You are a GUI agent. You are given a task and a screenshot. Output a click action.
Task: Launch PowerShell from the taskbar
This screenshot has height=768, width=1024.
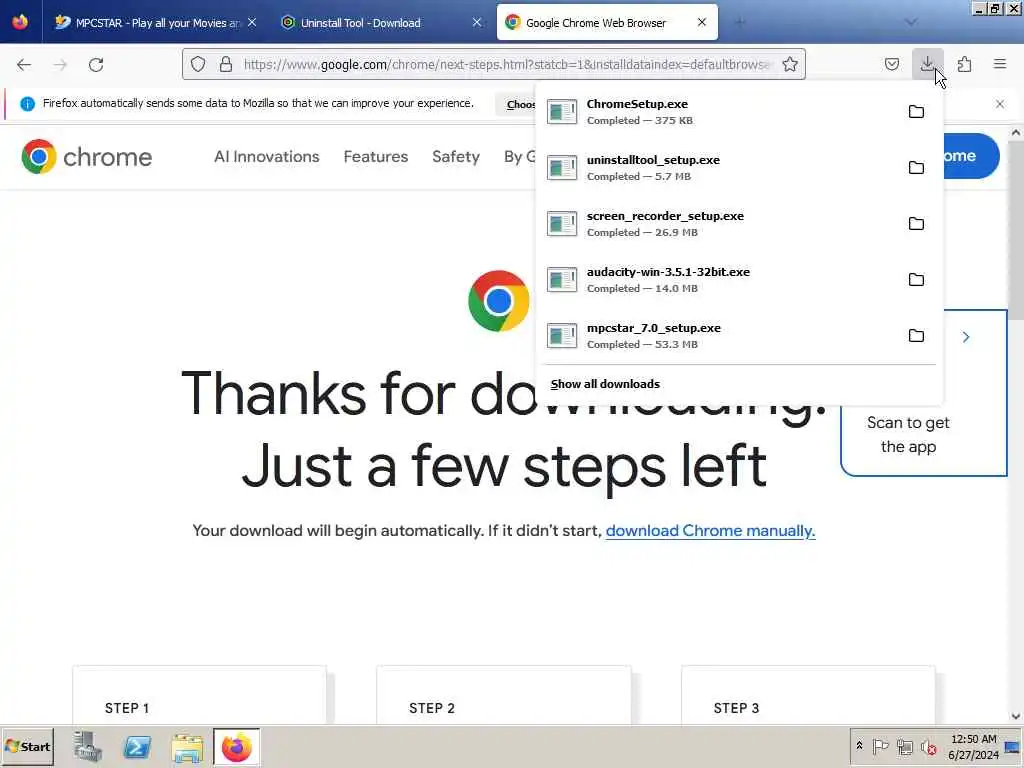(137, 746)
